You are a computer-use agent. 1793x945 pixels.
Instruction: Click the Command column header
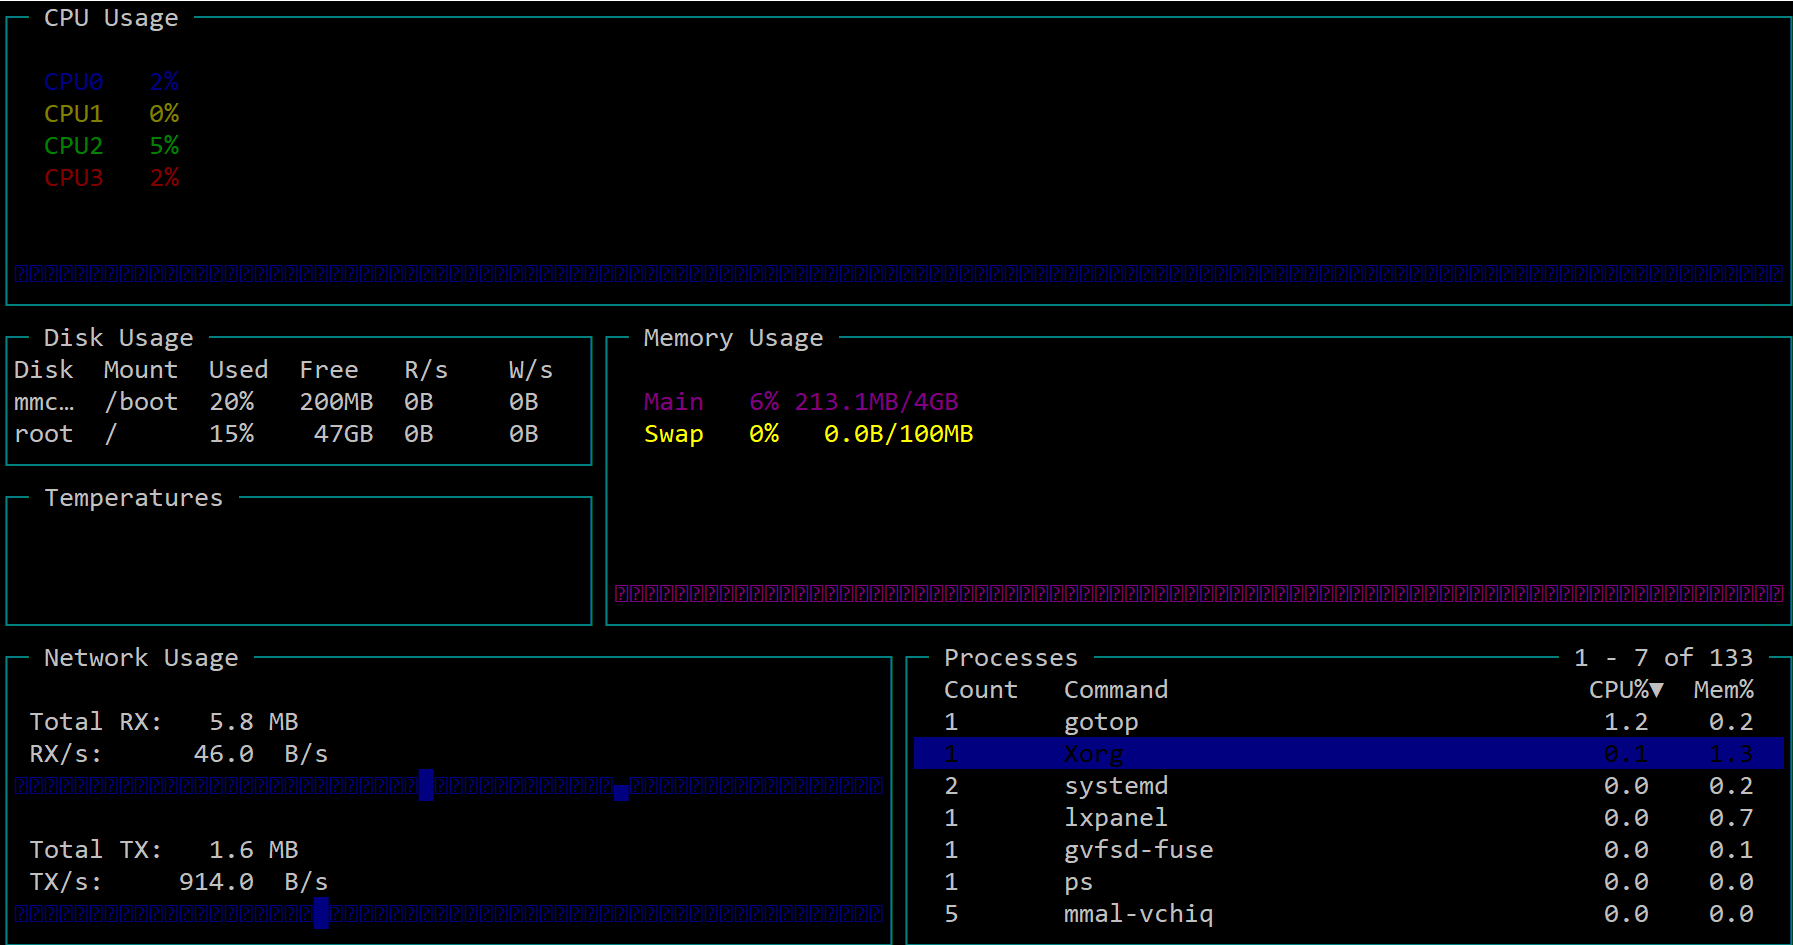point(1115,690)
